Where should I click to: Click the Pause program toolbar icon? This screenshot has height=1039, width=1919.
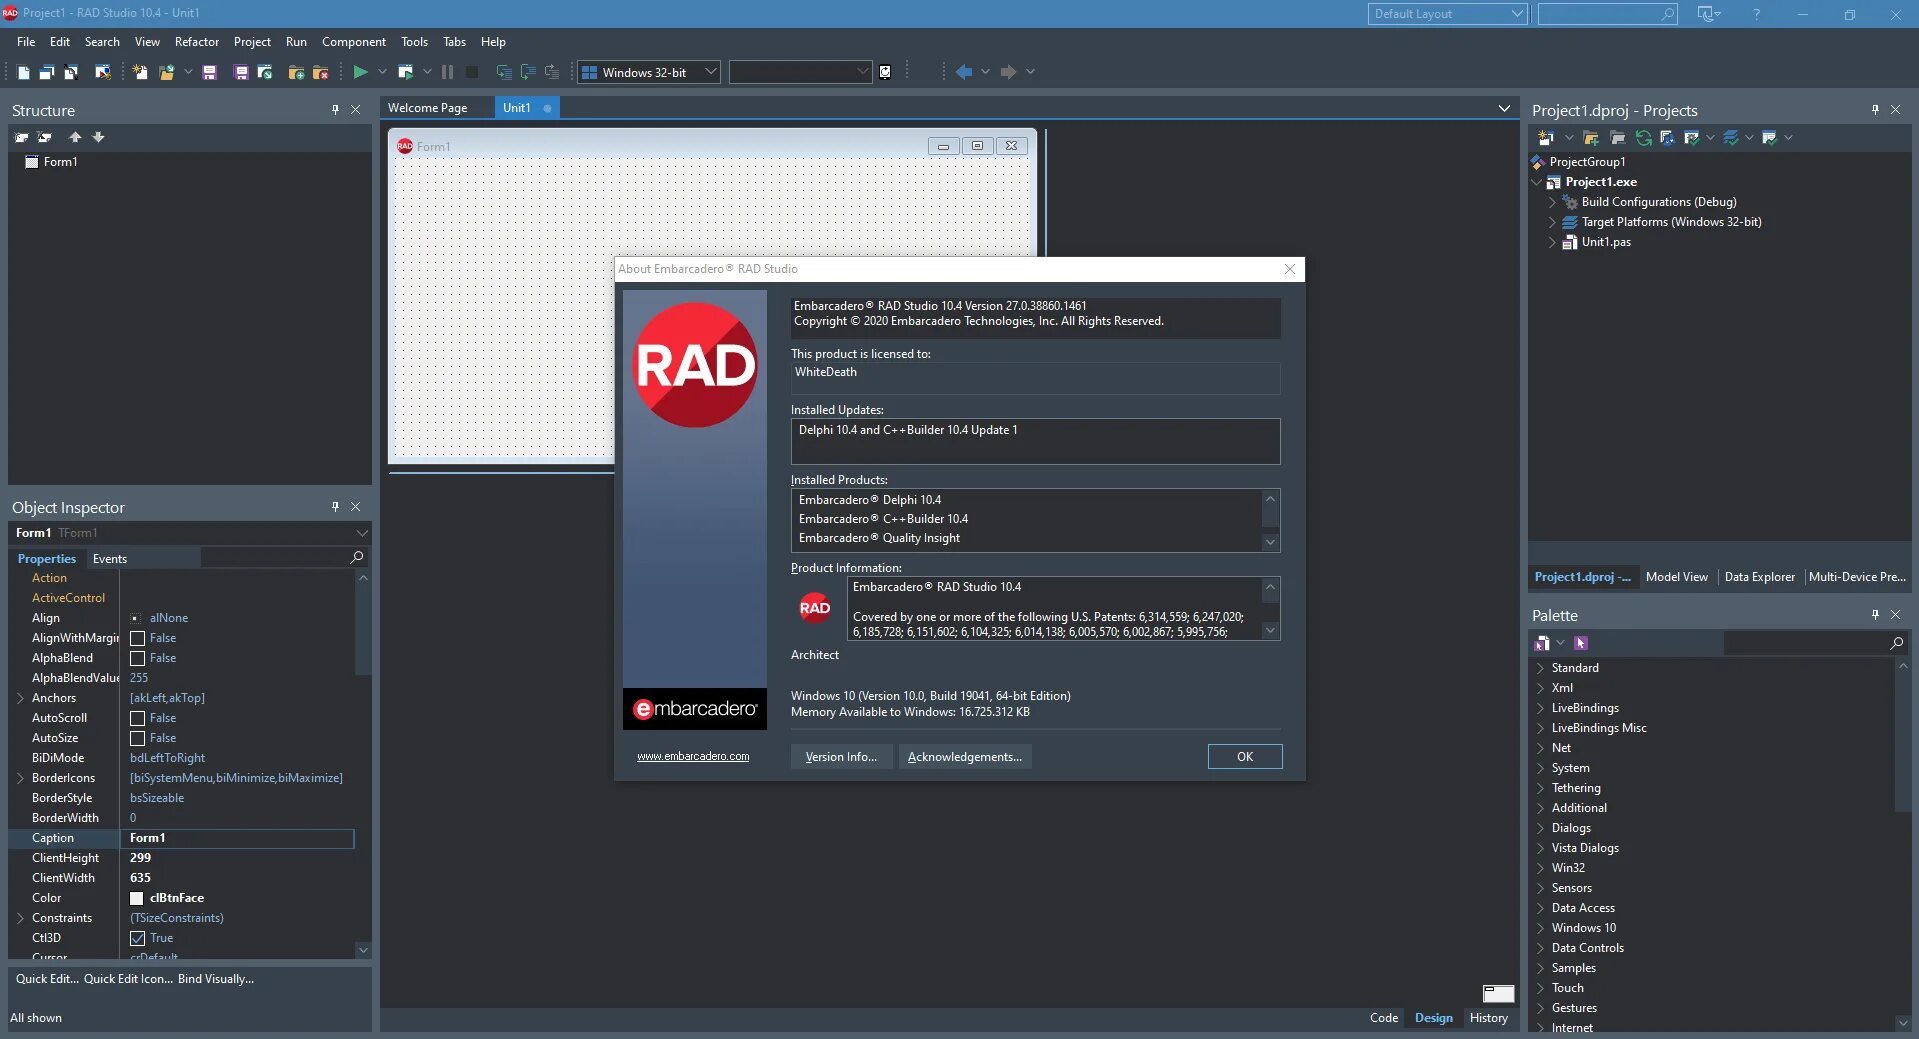tap(447, 72)
